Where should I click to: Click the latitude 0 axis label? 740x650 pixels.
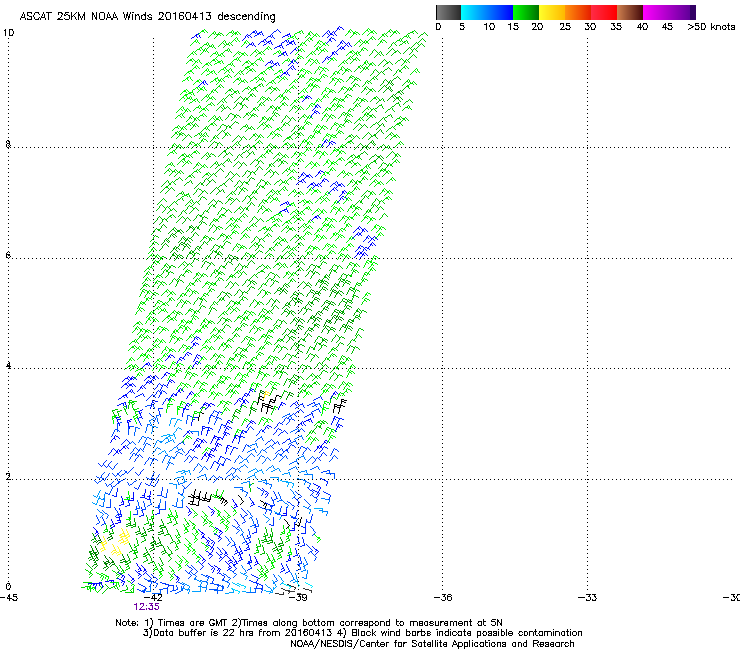(x=8, y=586)
